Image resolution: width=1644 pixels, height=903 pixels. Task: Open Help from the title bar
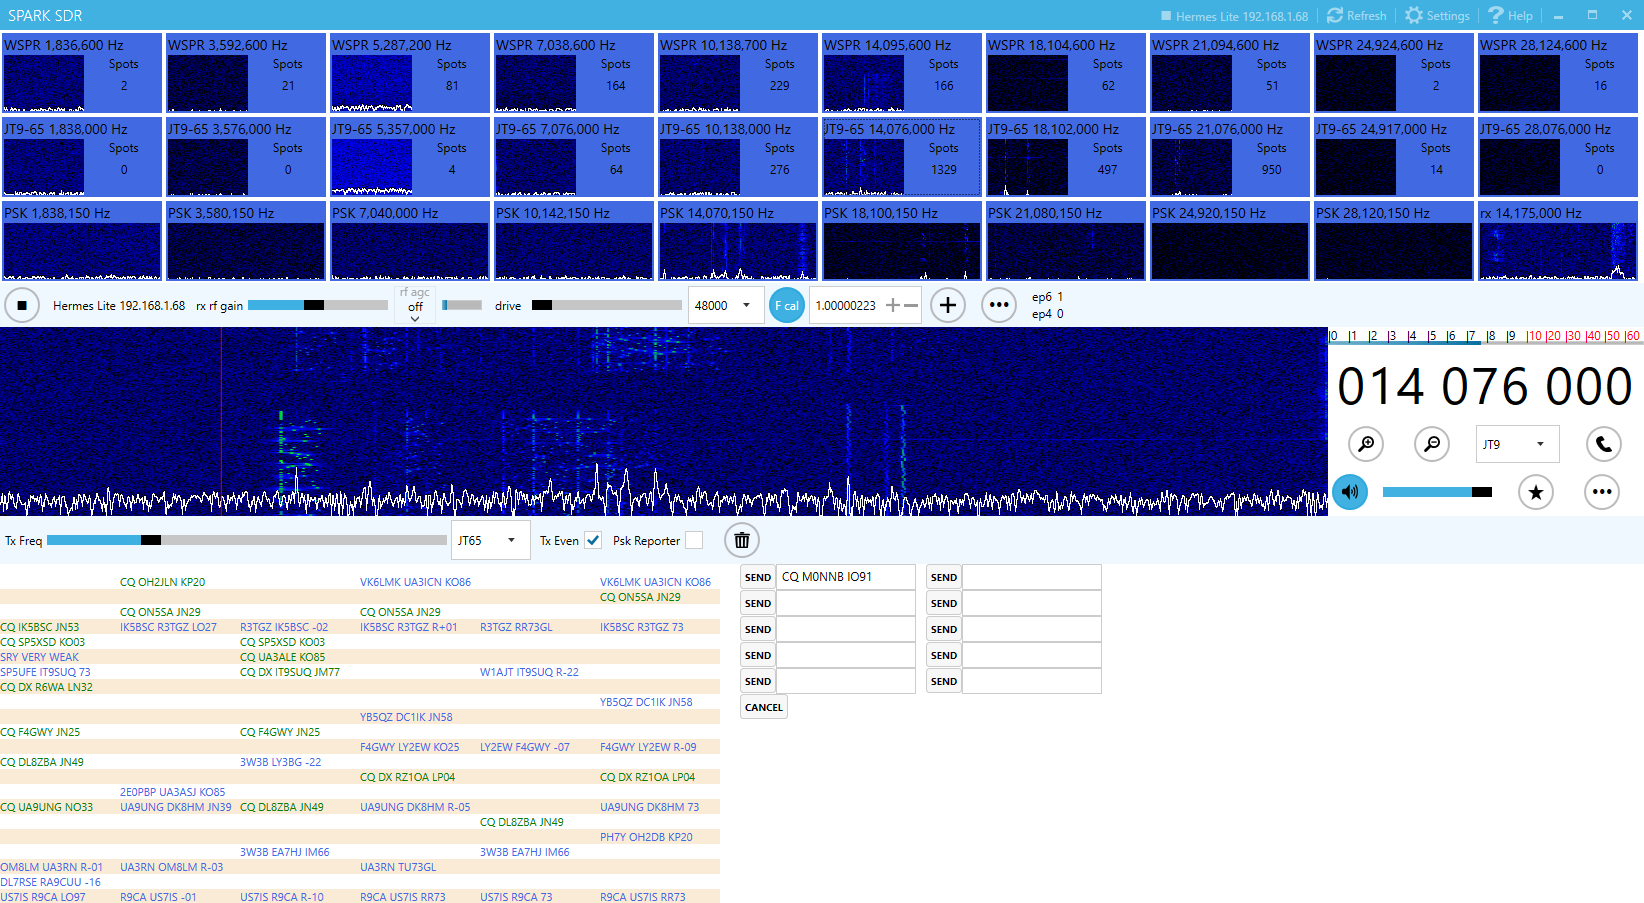(1510, 15)
